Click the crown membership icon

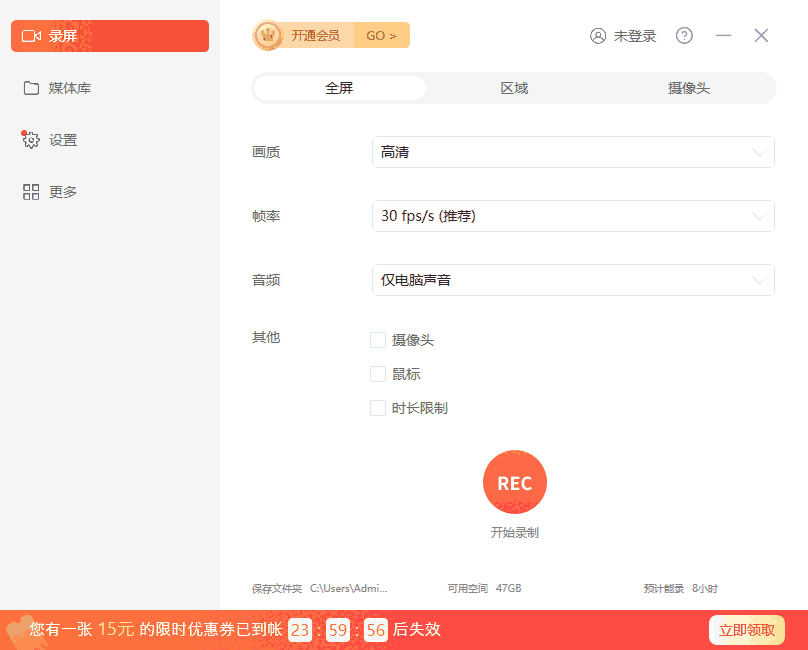coord(266,35)
